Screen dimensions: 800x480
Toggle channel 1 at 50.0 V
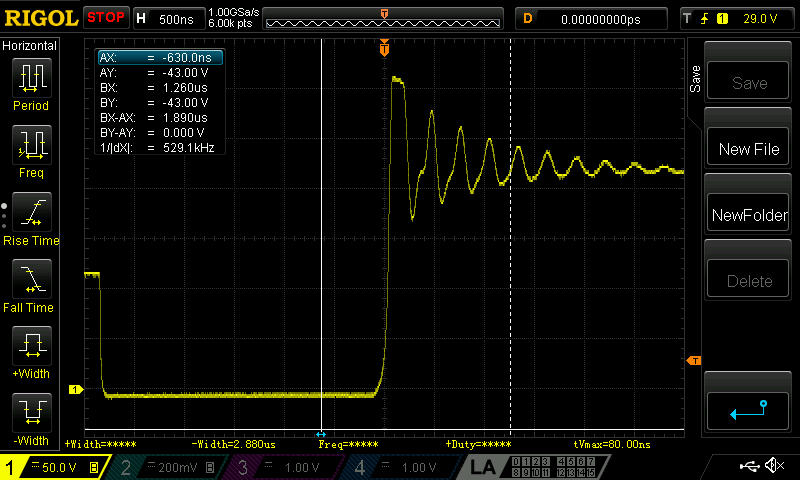coord(54,467)
